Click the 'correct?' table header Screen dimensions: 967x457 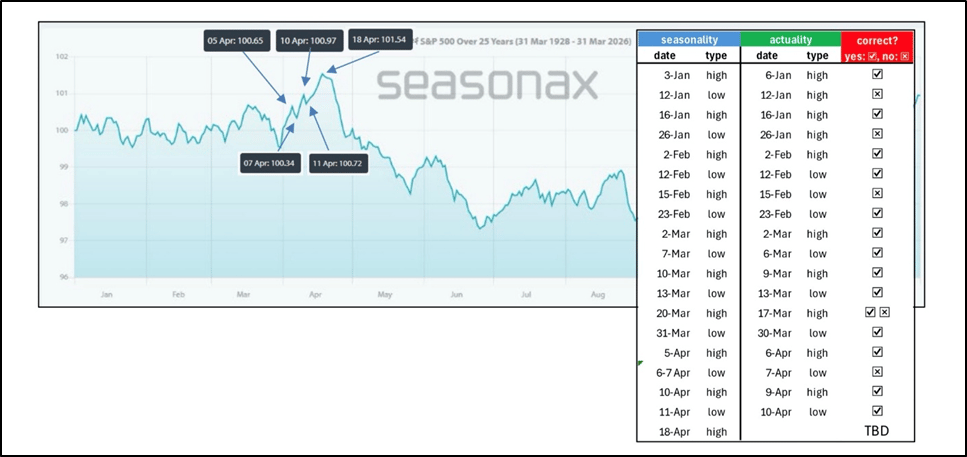tap(878, 40)
